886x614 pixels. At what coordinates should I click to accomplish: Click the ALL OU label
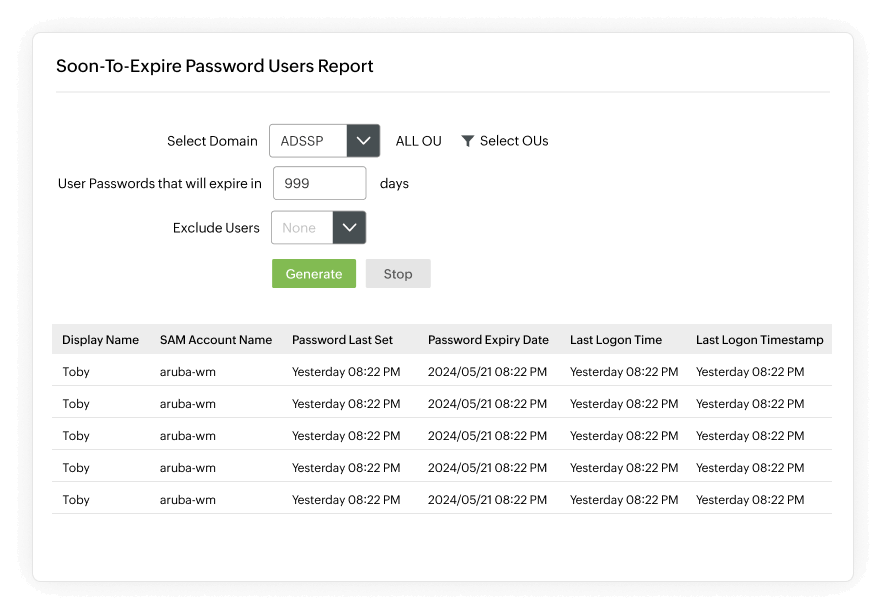(418, 141)
